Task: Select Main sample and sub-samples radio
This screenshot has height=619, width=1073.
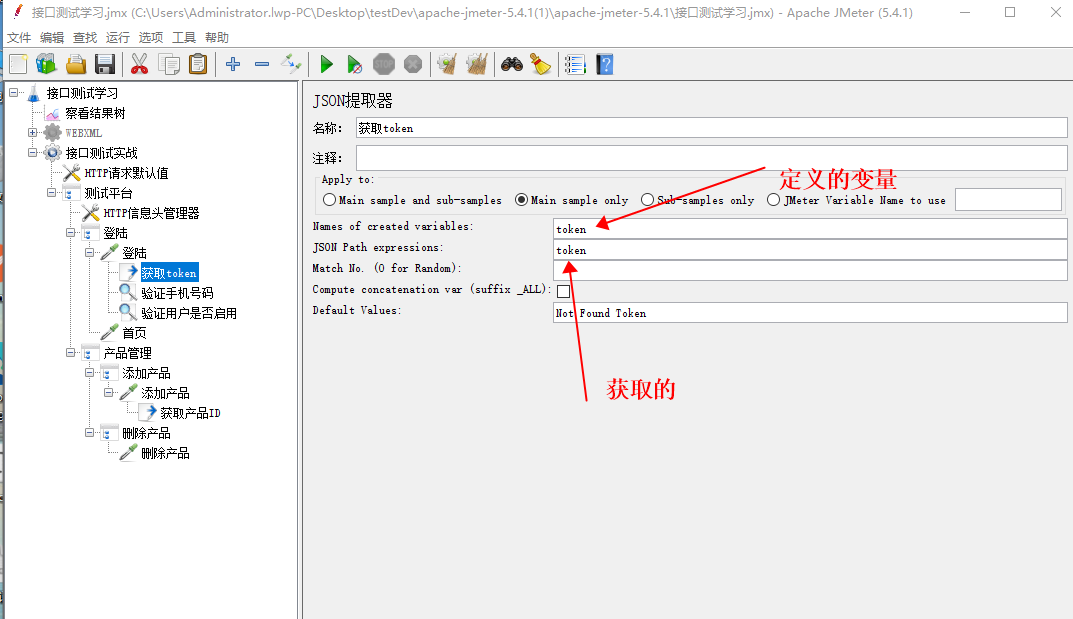Action: [x=329, y=200]
